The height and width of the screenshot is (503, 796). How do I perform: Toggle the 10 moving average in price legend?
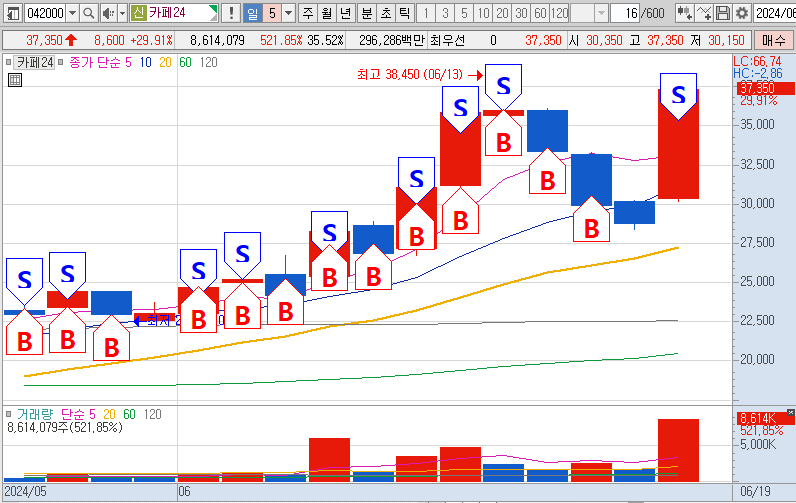[146, 62]
